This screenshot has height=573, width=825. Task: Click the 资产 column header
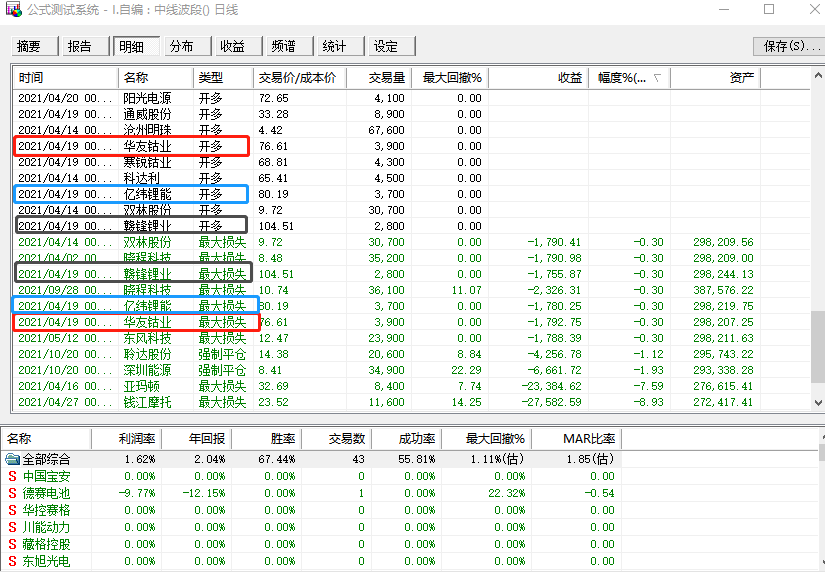[x=742, y=78]
